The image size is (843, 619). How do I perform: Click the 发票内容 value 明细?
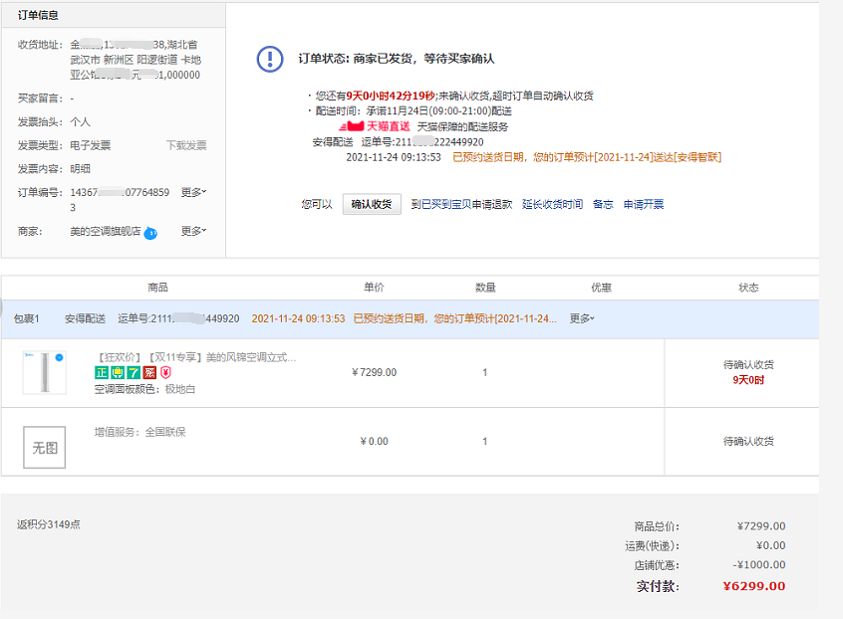[80, 169]
